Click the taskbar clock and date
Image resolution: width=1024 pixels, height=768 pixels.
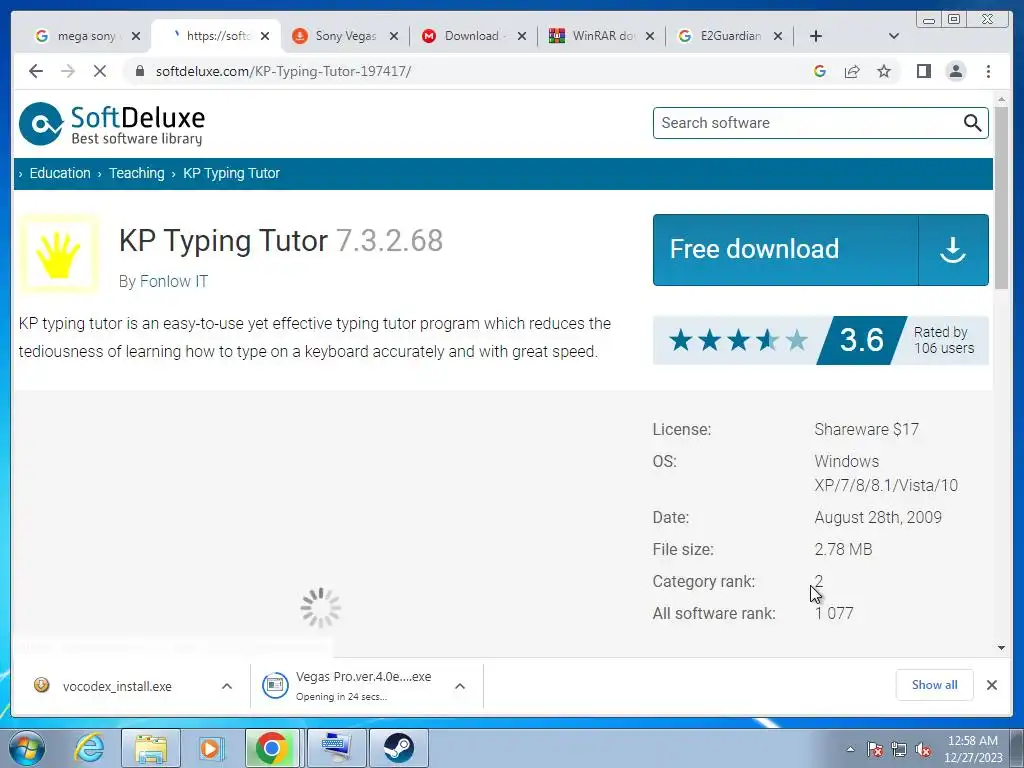coord(973,749)
